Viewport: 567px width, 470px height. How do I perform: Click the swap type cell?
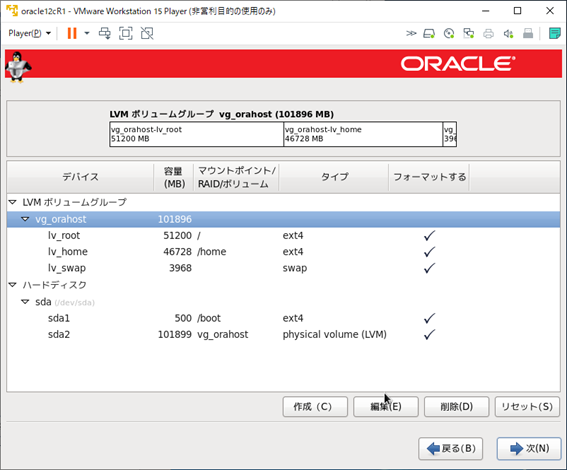coord(295,268)
